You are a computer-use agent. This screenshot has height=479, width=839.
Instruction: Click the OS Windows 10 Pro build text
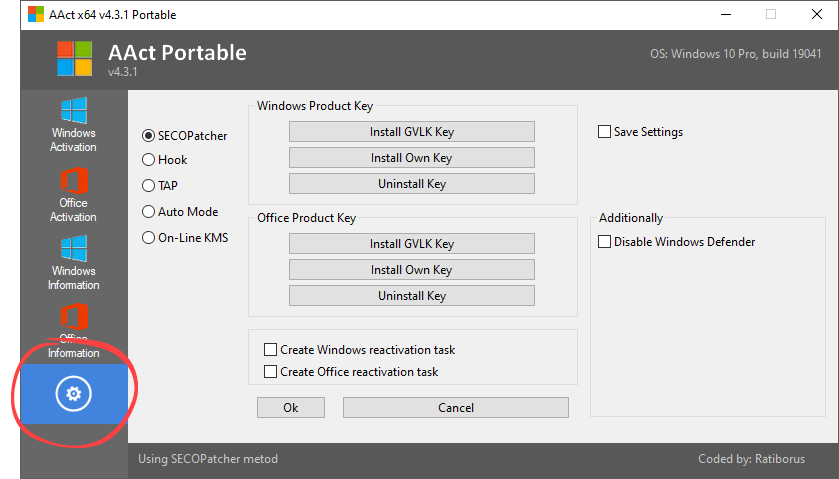pos(736,54)
